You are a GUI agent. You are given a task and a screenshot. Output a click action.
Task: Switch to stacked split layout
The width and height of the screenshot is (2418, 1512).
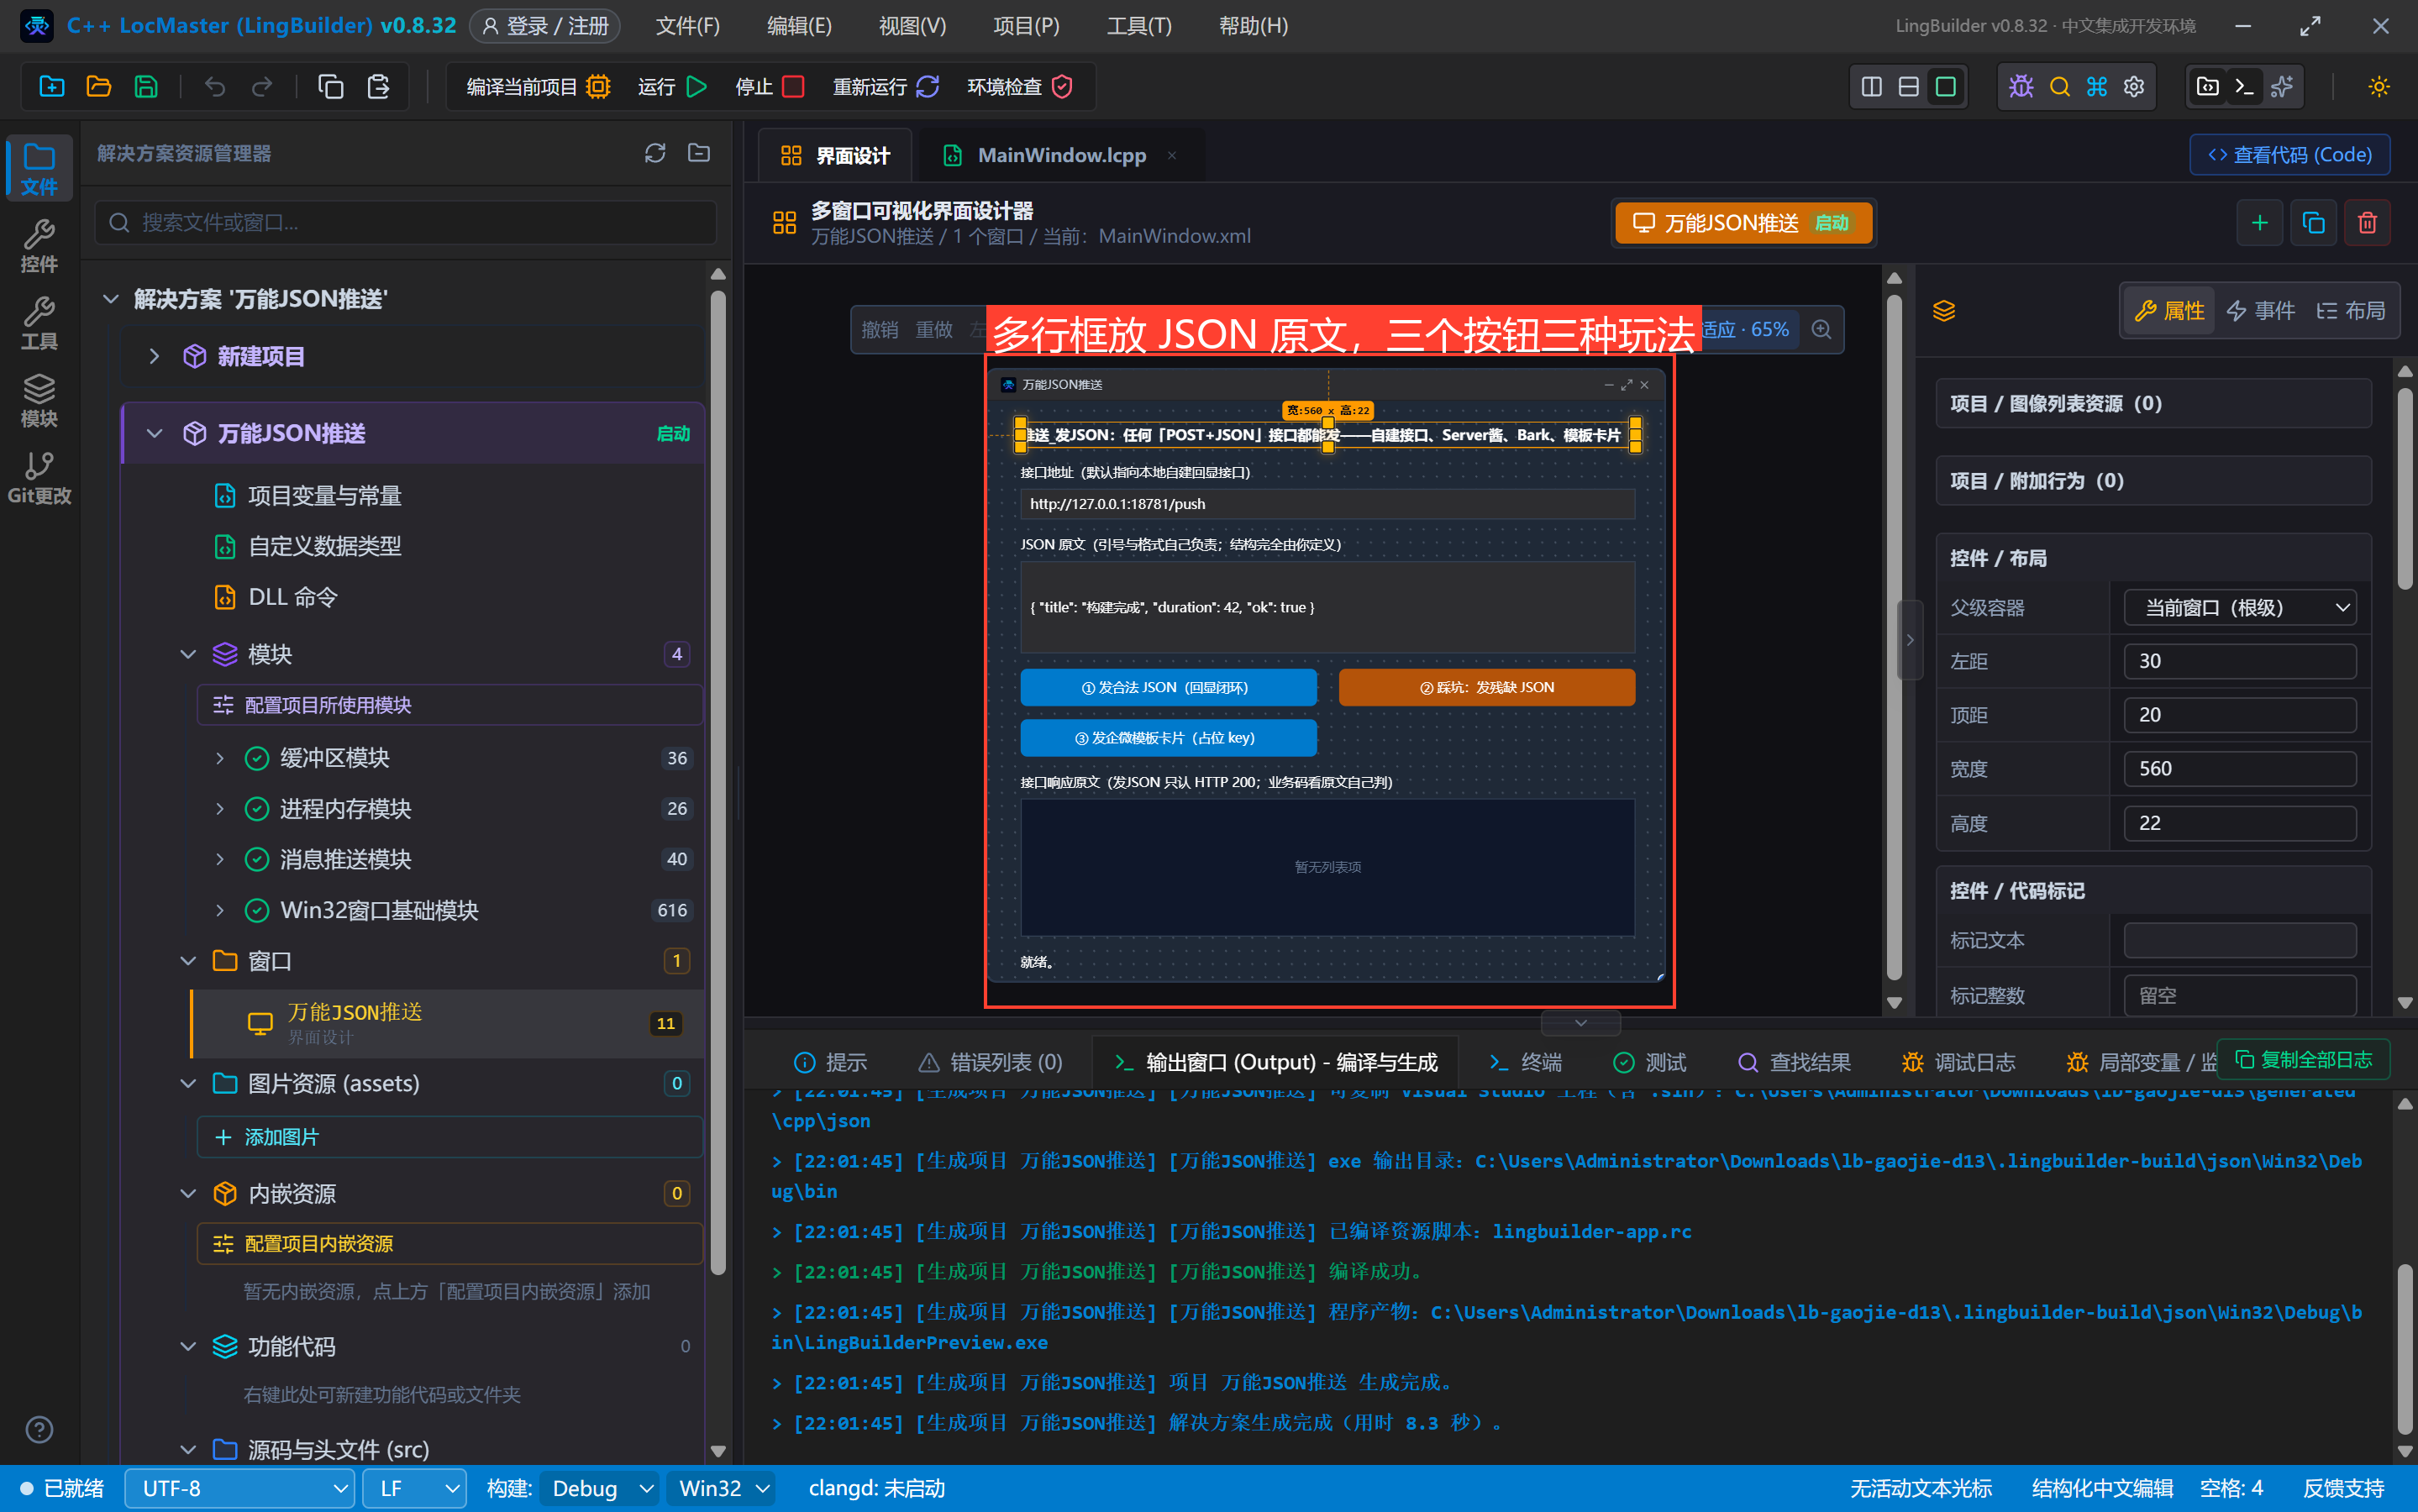[x=1908, y=87]
